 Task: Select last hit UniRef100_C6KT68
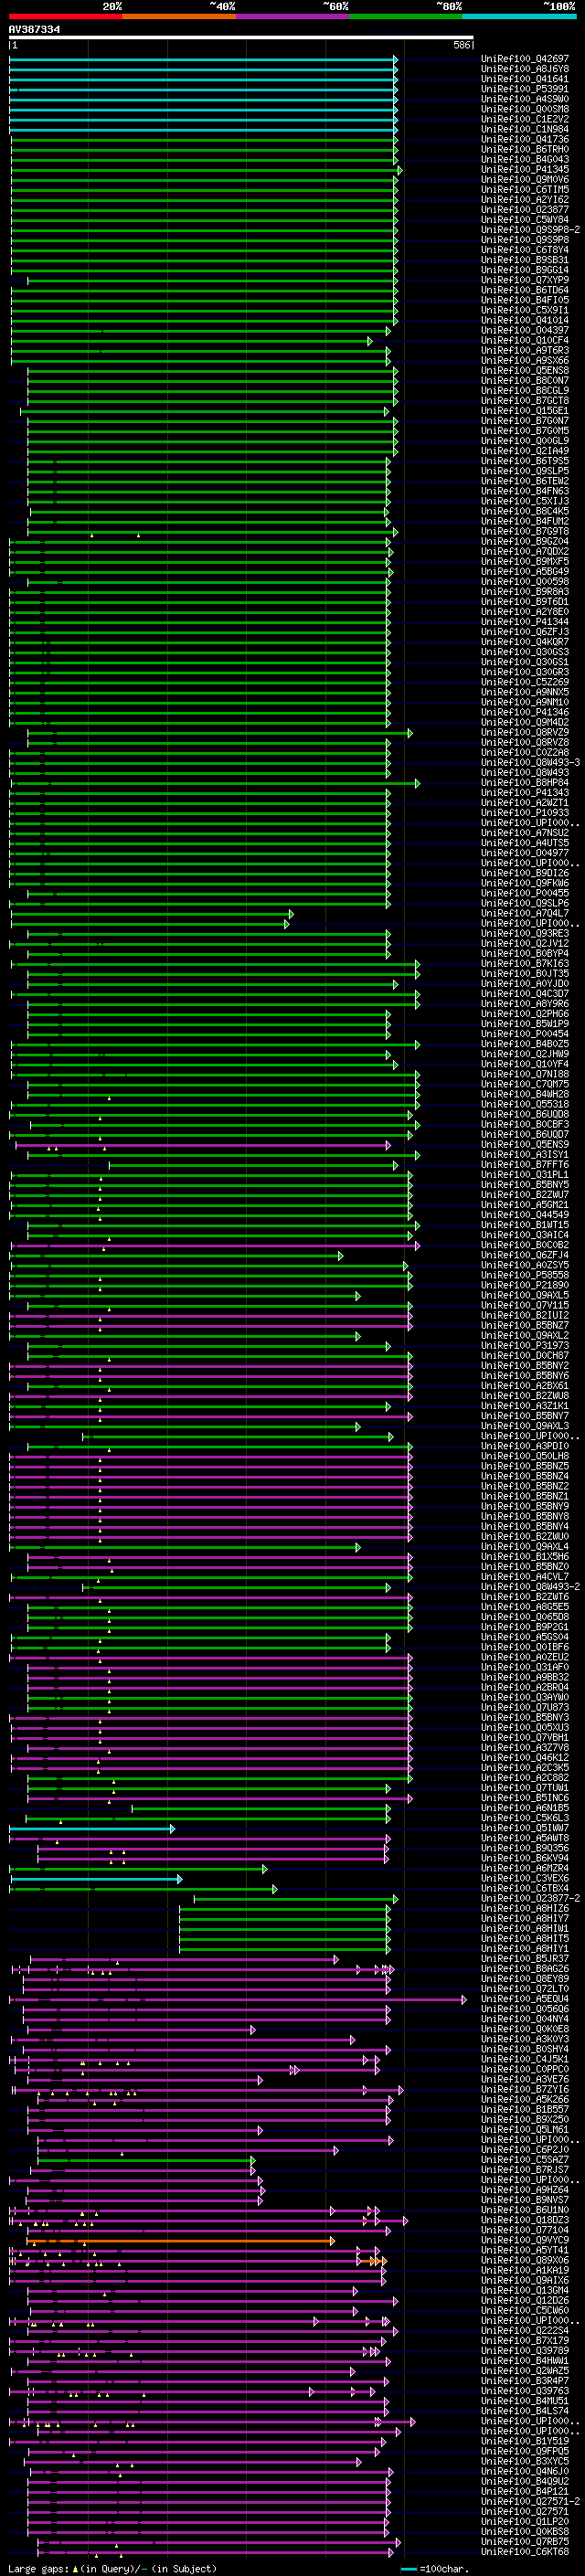point(525,2551)
